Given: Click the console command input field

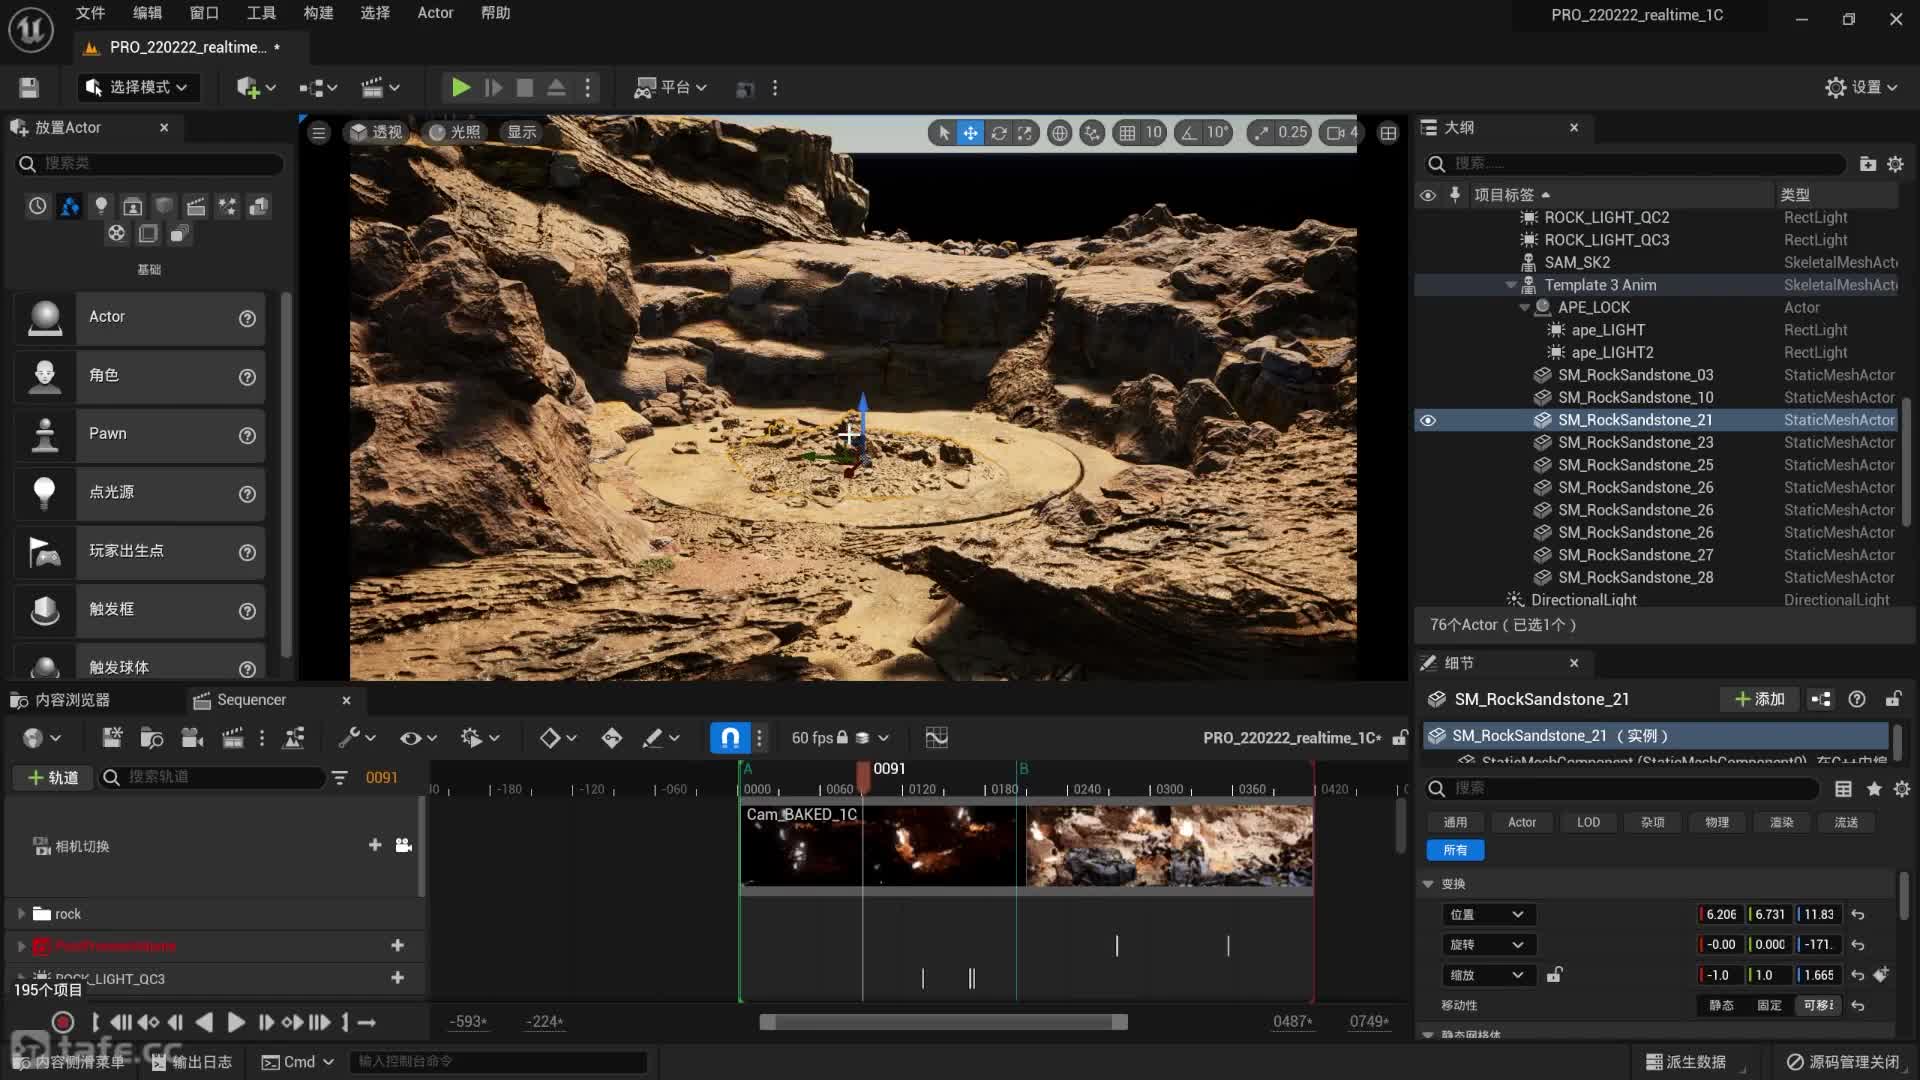Looking at the screenshot, I should (x=498, y=1062).
